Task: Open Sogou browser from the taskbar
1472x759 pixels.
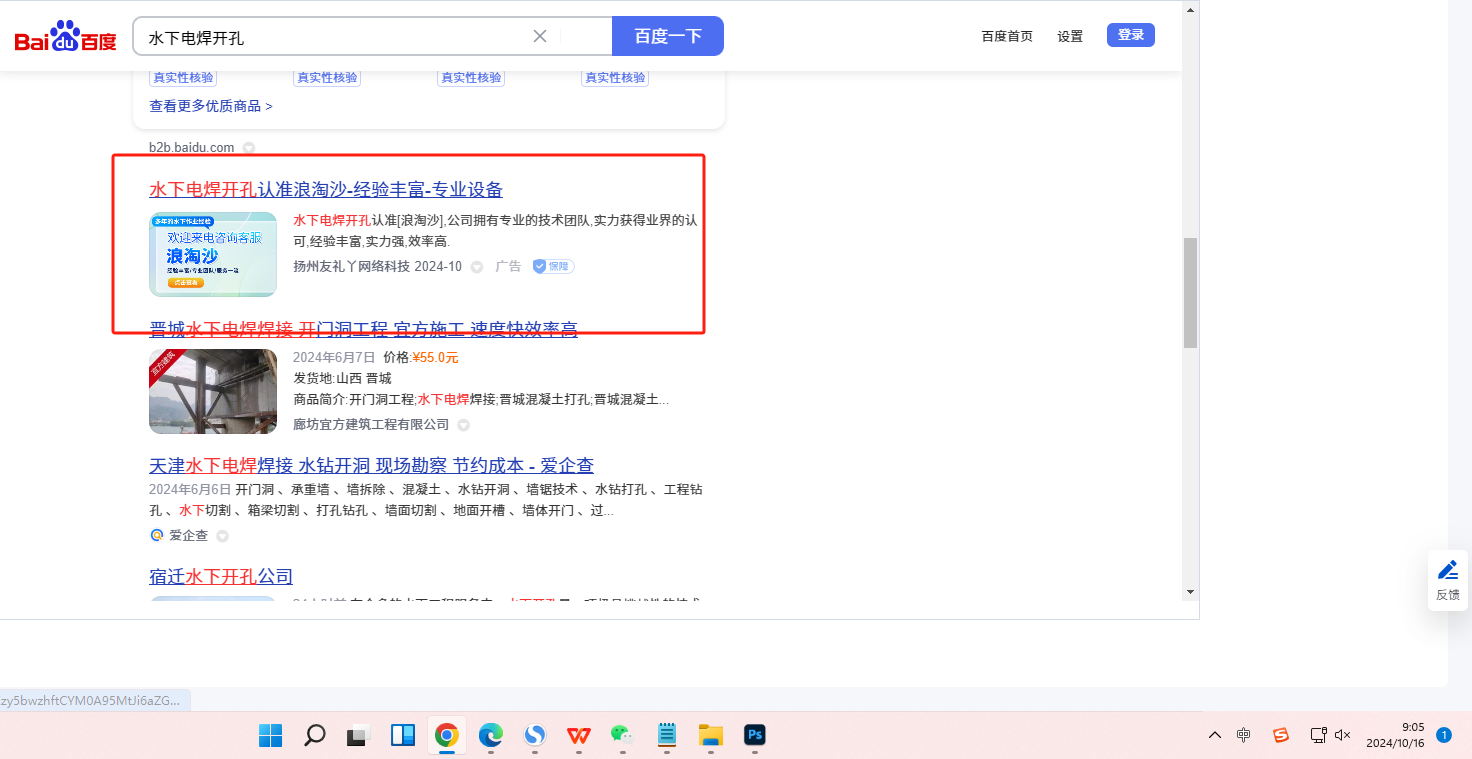Action: click(535, 736)
